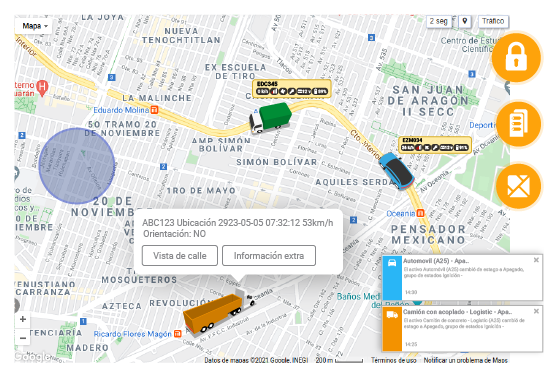Open the orange documents report button
The image size is (544, 382).
click(518, 124)
